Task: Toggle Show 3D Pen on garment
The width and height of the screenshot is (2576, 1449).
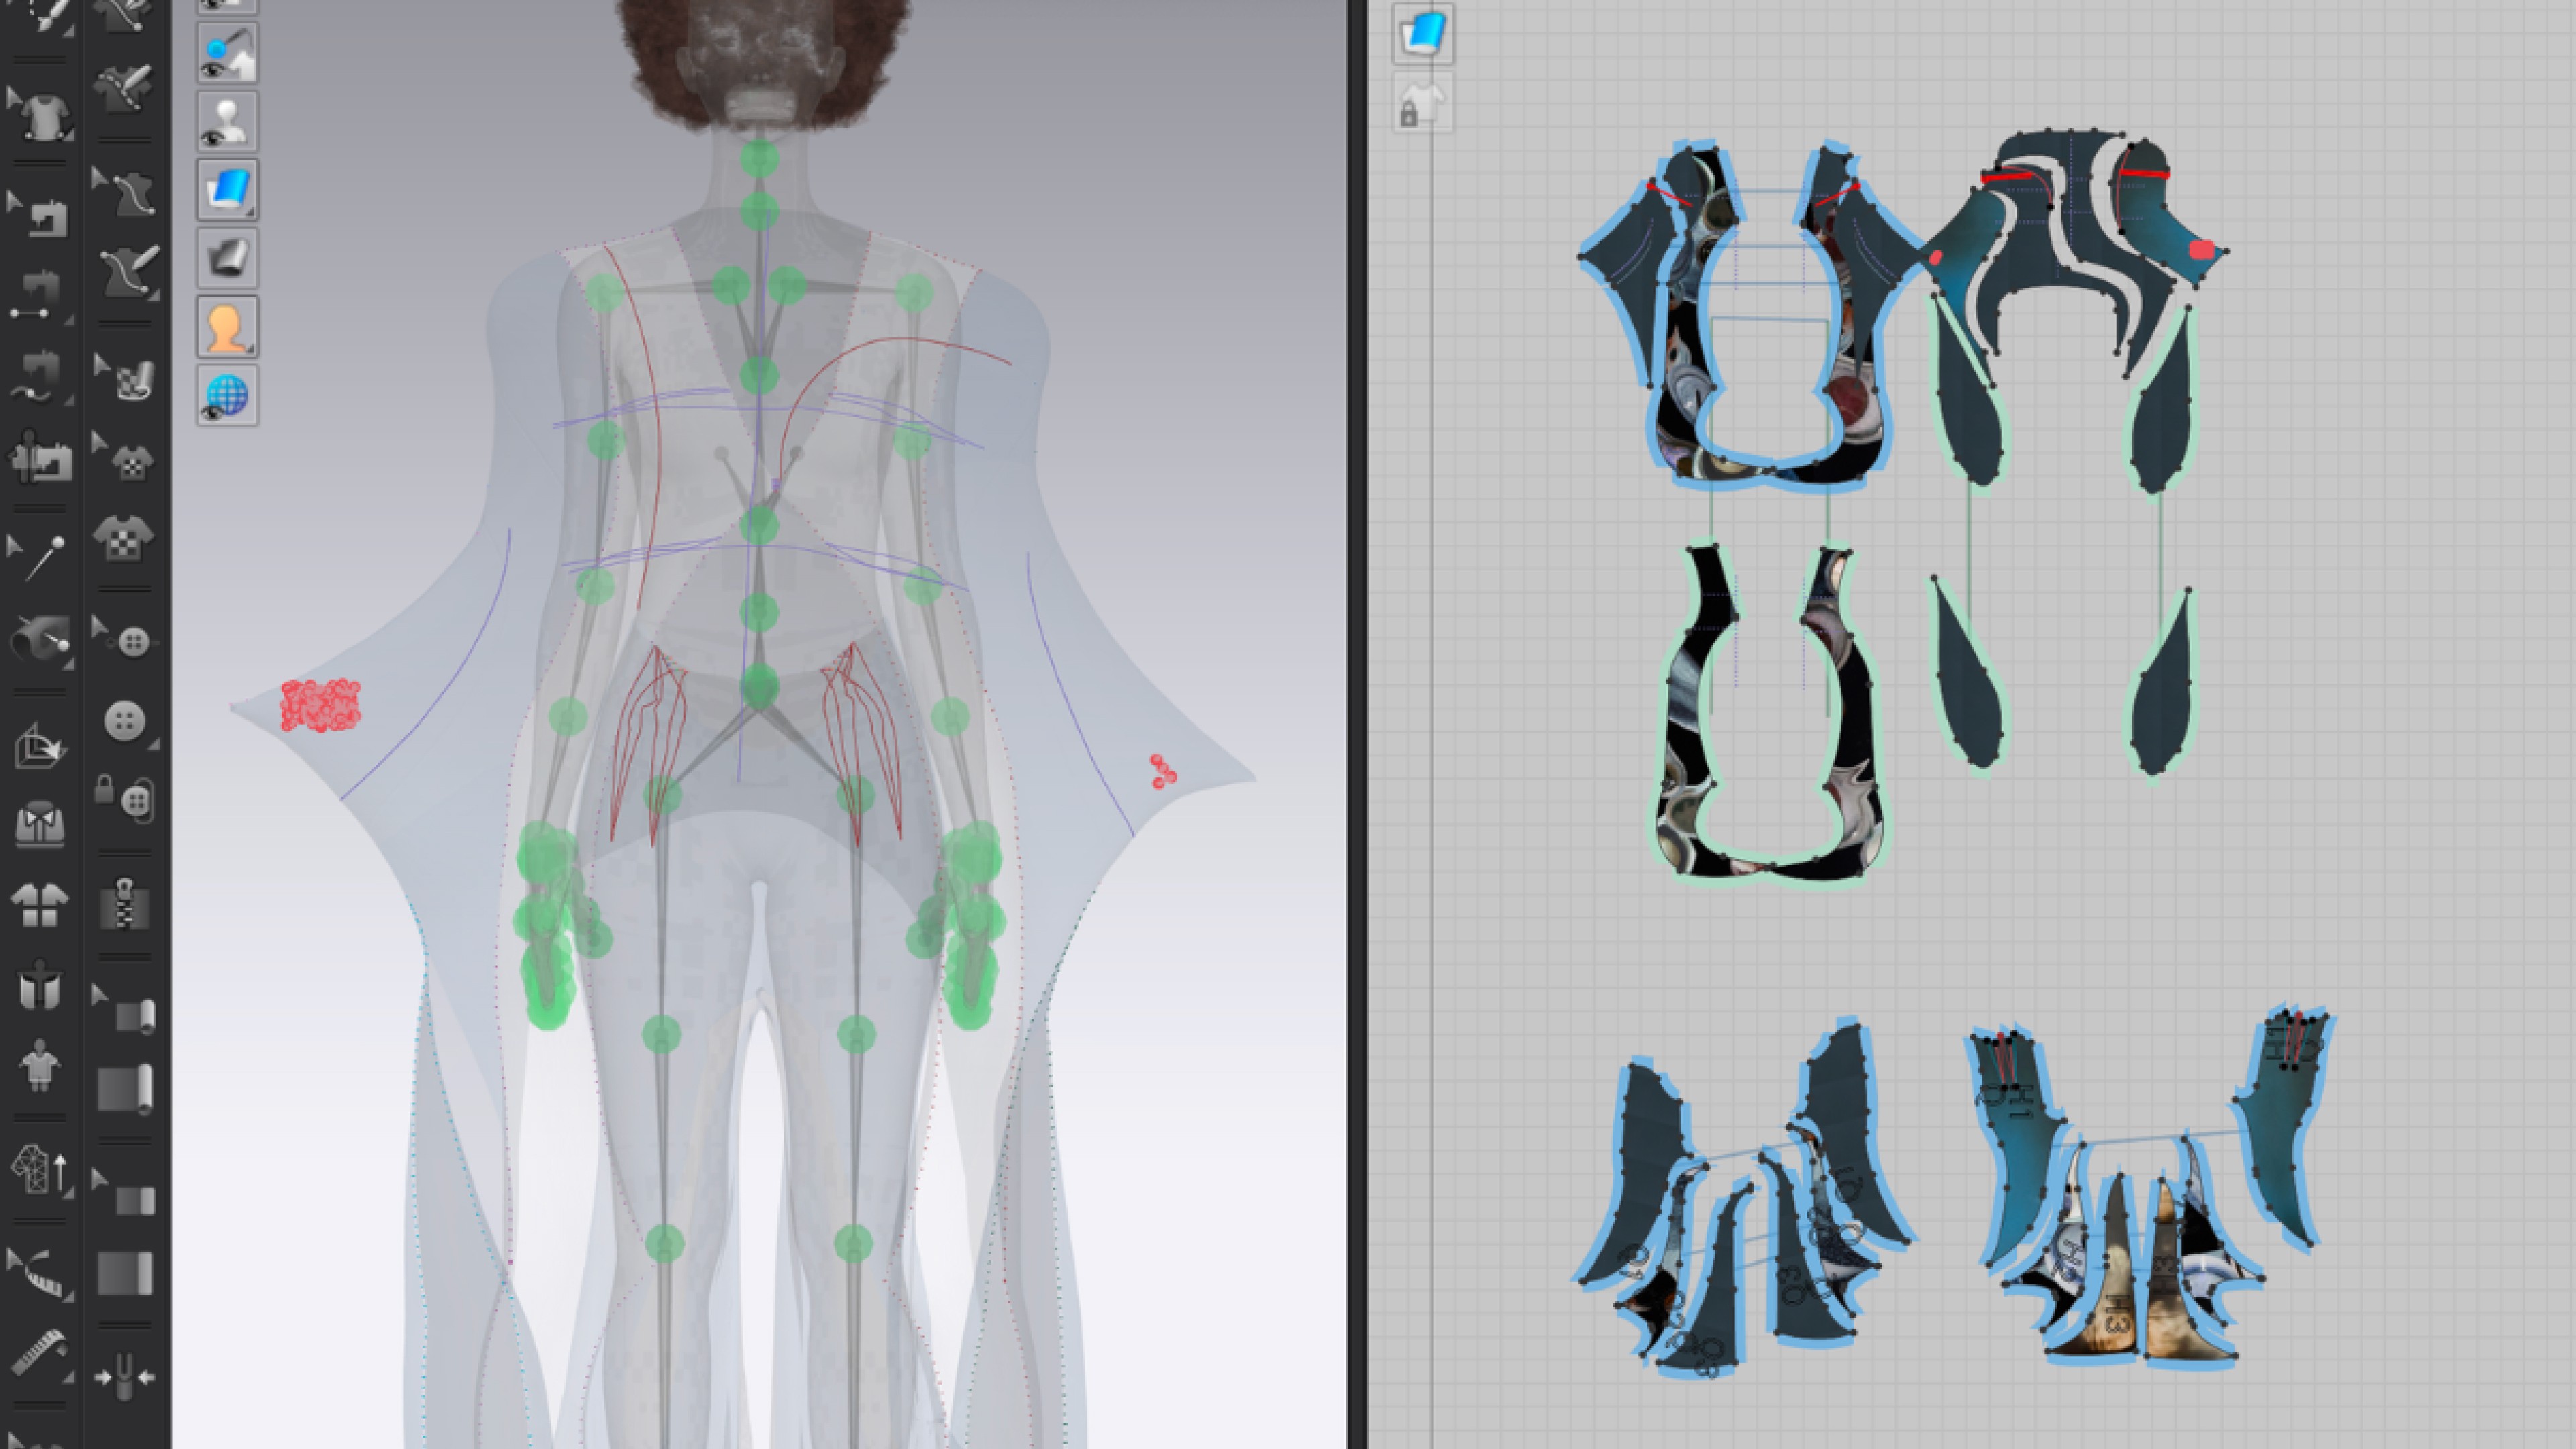Action: click(227, 54)
